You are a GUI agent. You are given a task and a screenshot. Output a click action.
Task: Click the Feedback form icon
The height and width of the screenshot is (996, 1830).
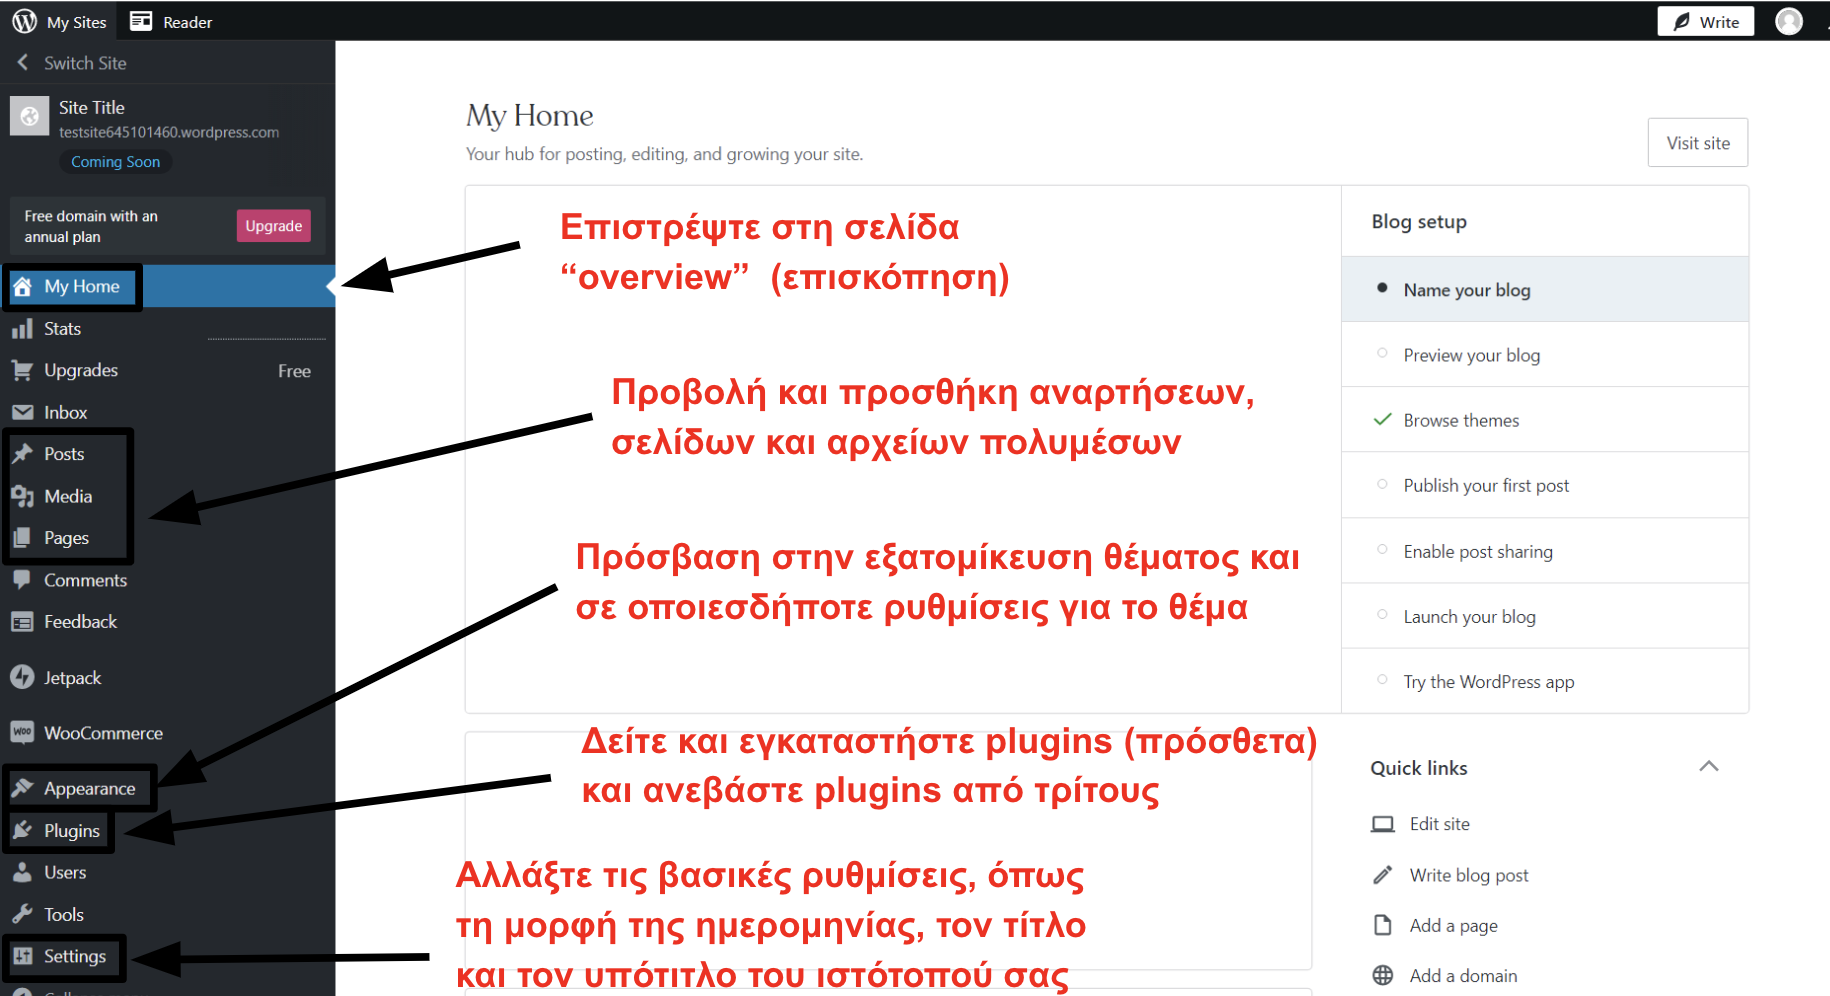coord(22,622)
